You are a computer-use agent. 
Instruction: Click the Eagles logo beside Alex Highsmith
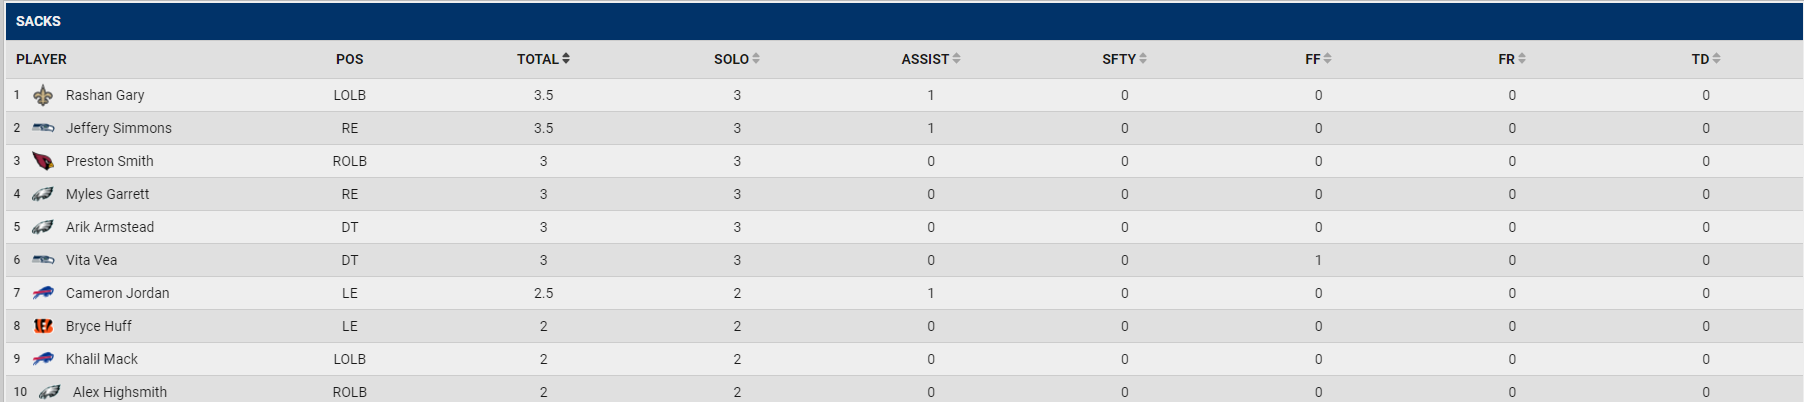click(x=50, y=392)
